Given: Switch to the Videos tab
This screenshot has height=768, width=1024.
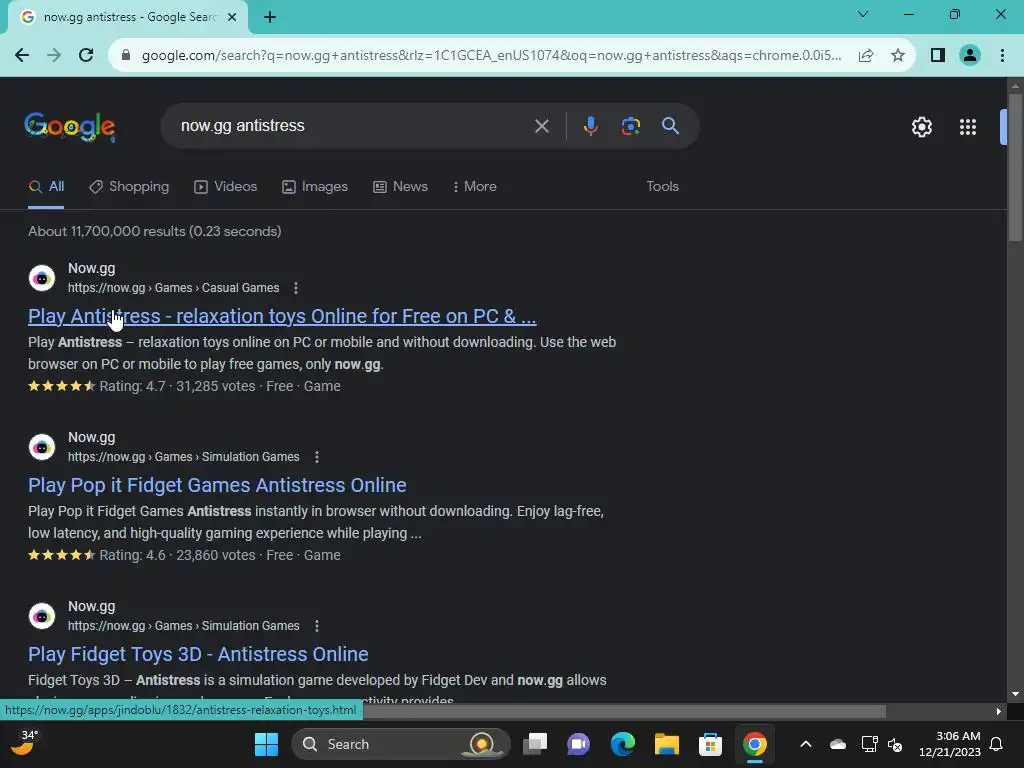Looking at the screenshot, I should tap(226, 187).
